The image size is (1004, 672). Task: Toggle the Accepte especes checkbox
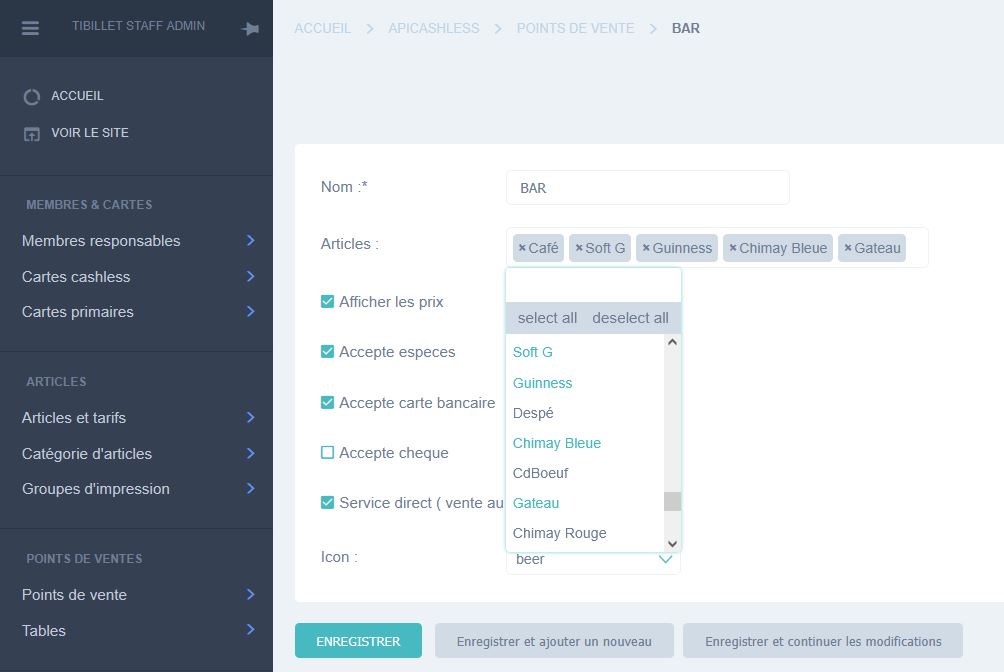coord(327,351)
